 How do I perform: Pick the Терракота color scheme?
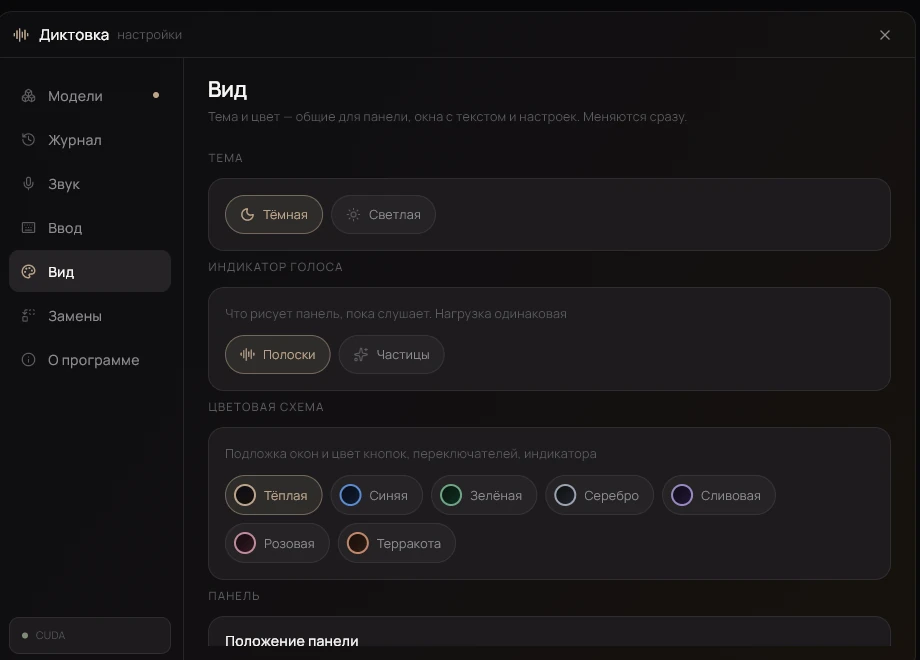pos(397,543)
